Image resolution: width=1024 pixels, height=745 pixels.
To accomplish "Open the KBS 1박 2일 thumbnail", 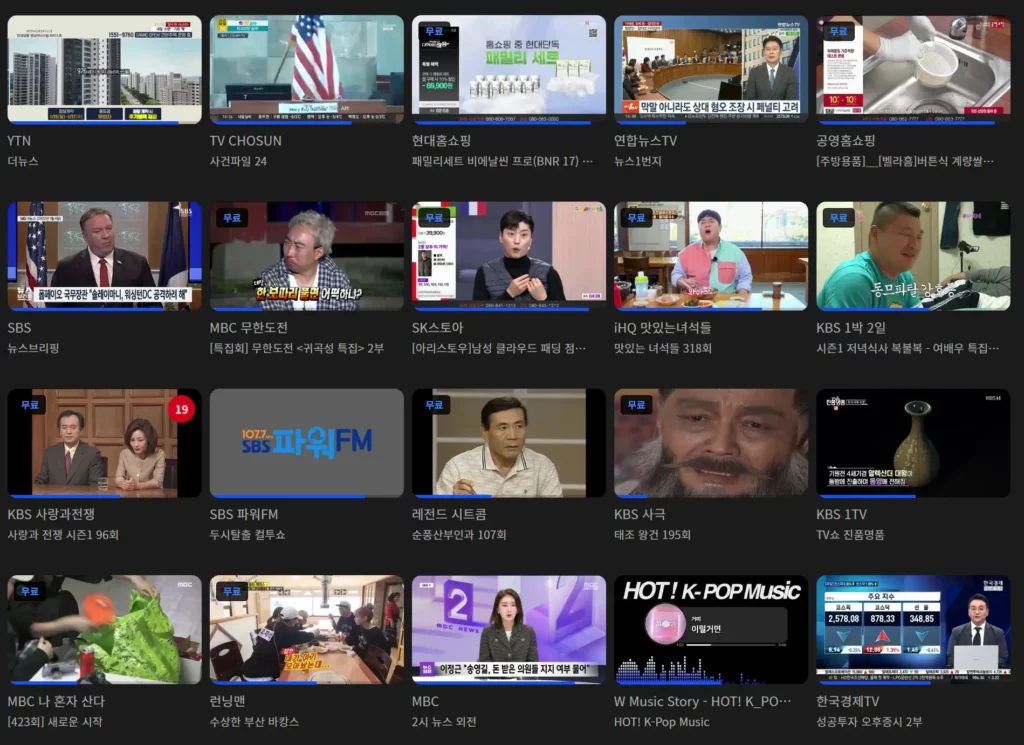I will [913, 256].
